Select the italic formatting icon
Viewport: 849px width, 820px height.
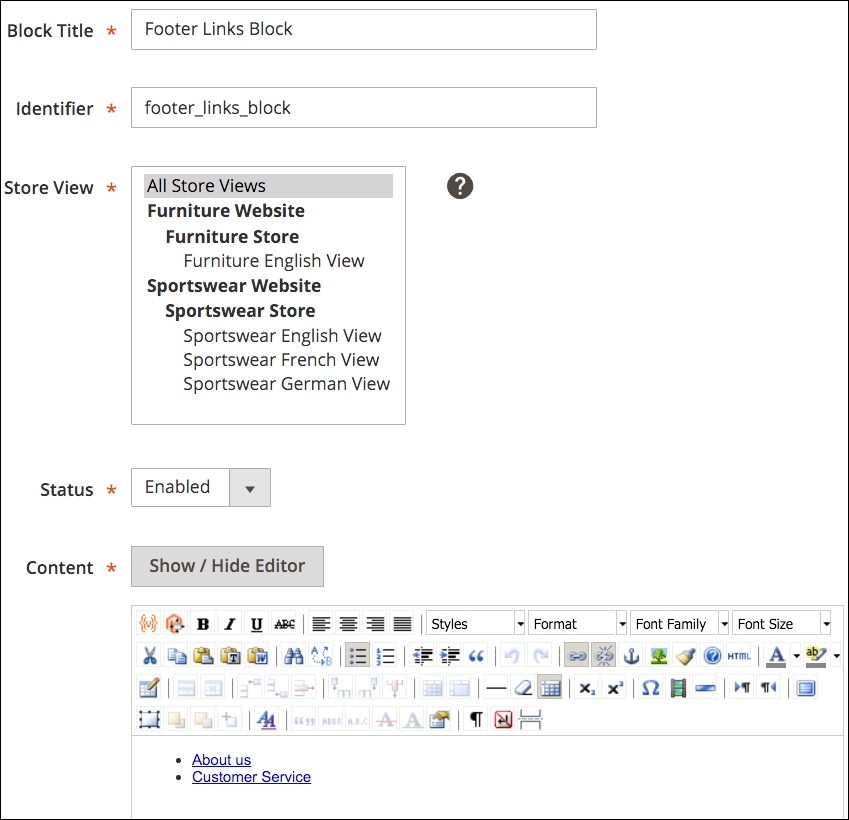click(229, 623)
